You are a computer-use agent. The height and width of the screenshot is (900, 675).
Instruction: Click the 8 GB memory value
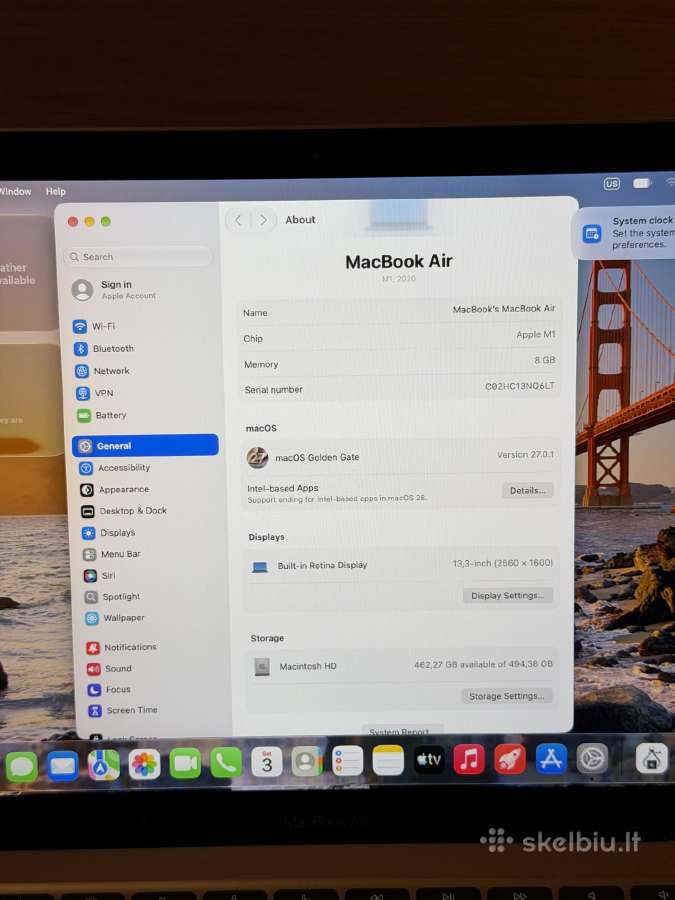[x=545, y=360]
